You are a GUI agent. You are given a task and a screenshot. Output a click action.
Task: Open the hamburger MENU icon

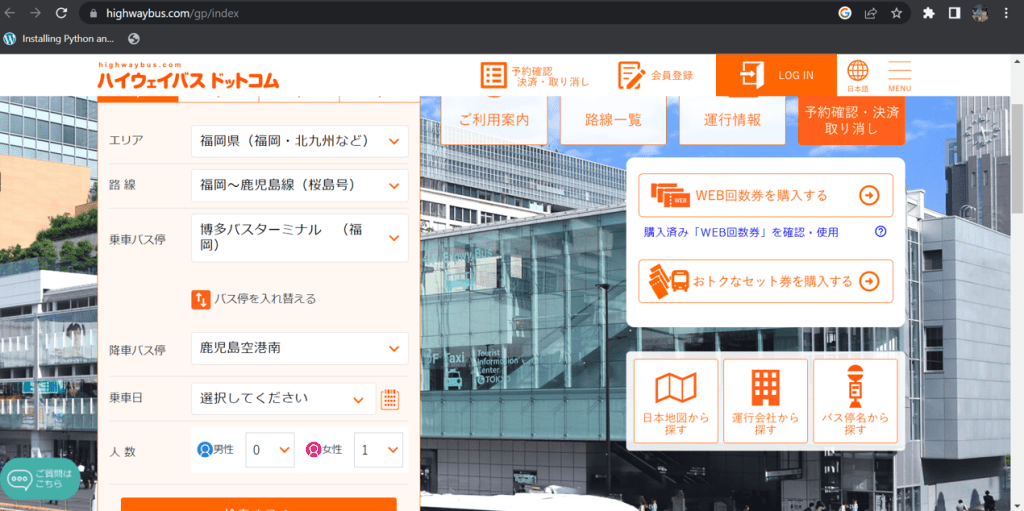click(899, 74)
